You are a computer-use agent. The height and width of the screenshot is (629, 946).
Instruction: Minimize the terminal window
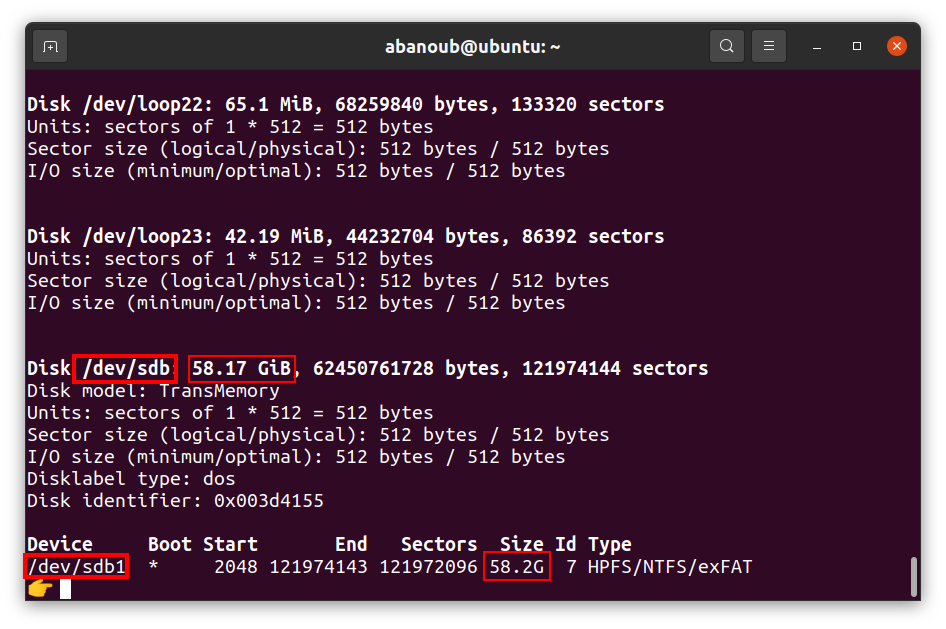(820, 46)
